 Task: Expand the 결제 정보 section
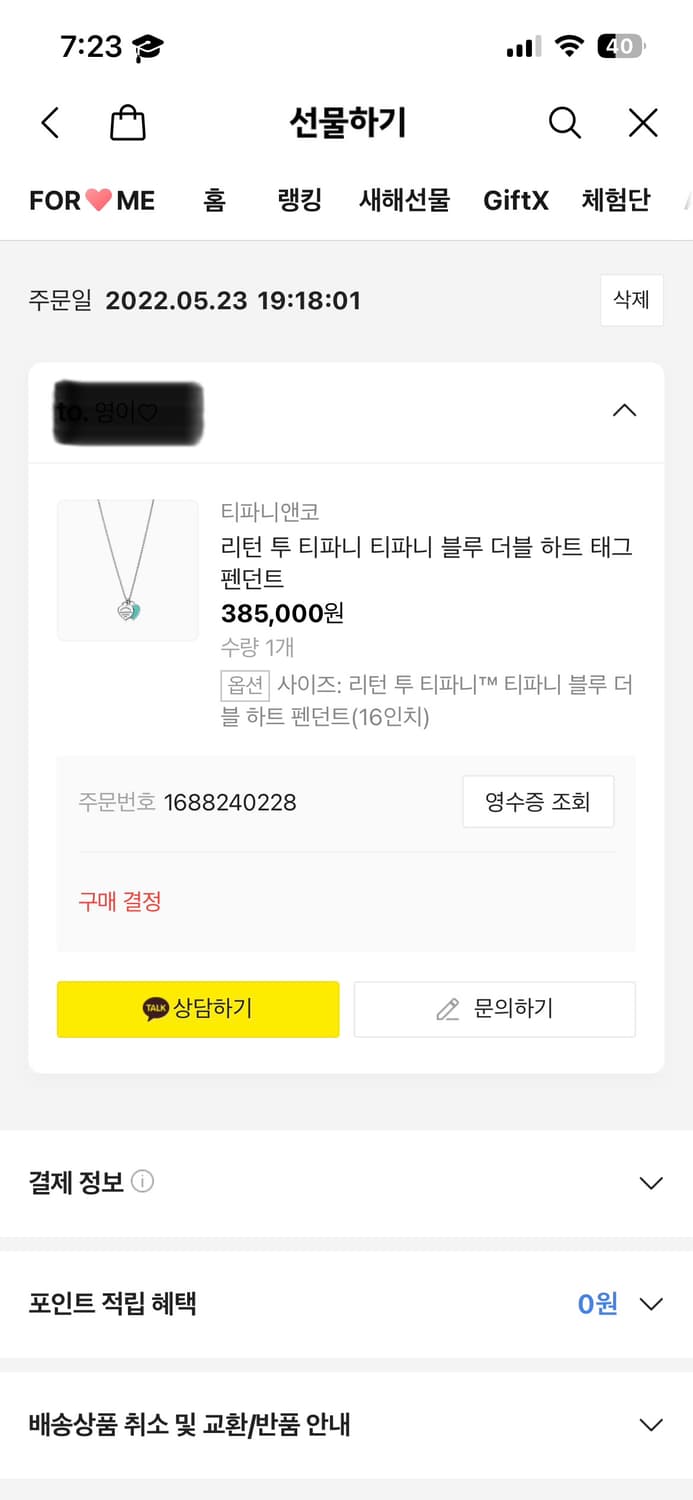(x=653, y=1181)
